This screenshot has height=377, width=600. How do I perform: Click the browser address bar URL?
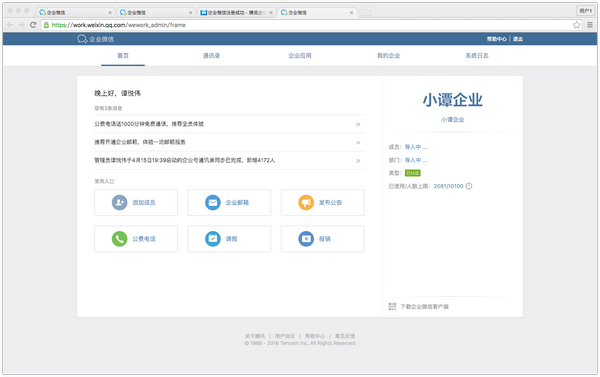coord(119,25)
